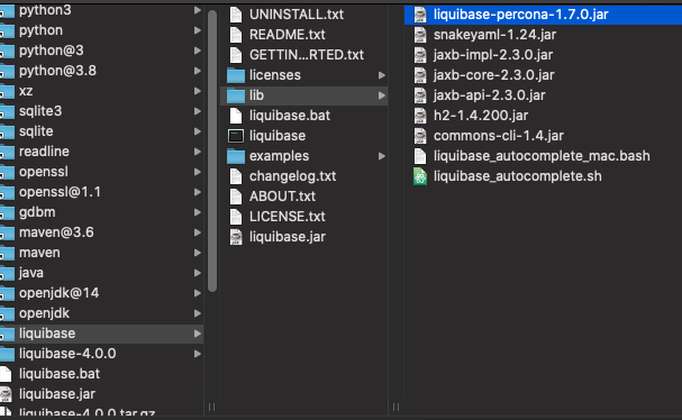Click the liquibase_autocomplete_mac.bash filename text
The image size is (682, 420).
542,156
